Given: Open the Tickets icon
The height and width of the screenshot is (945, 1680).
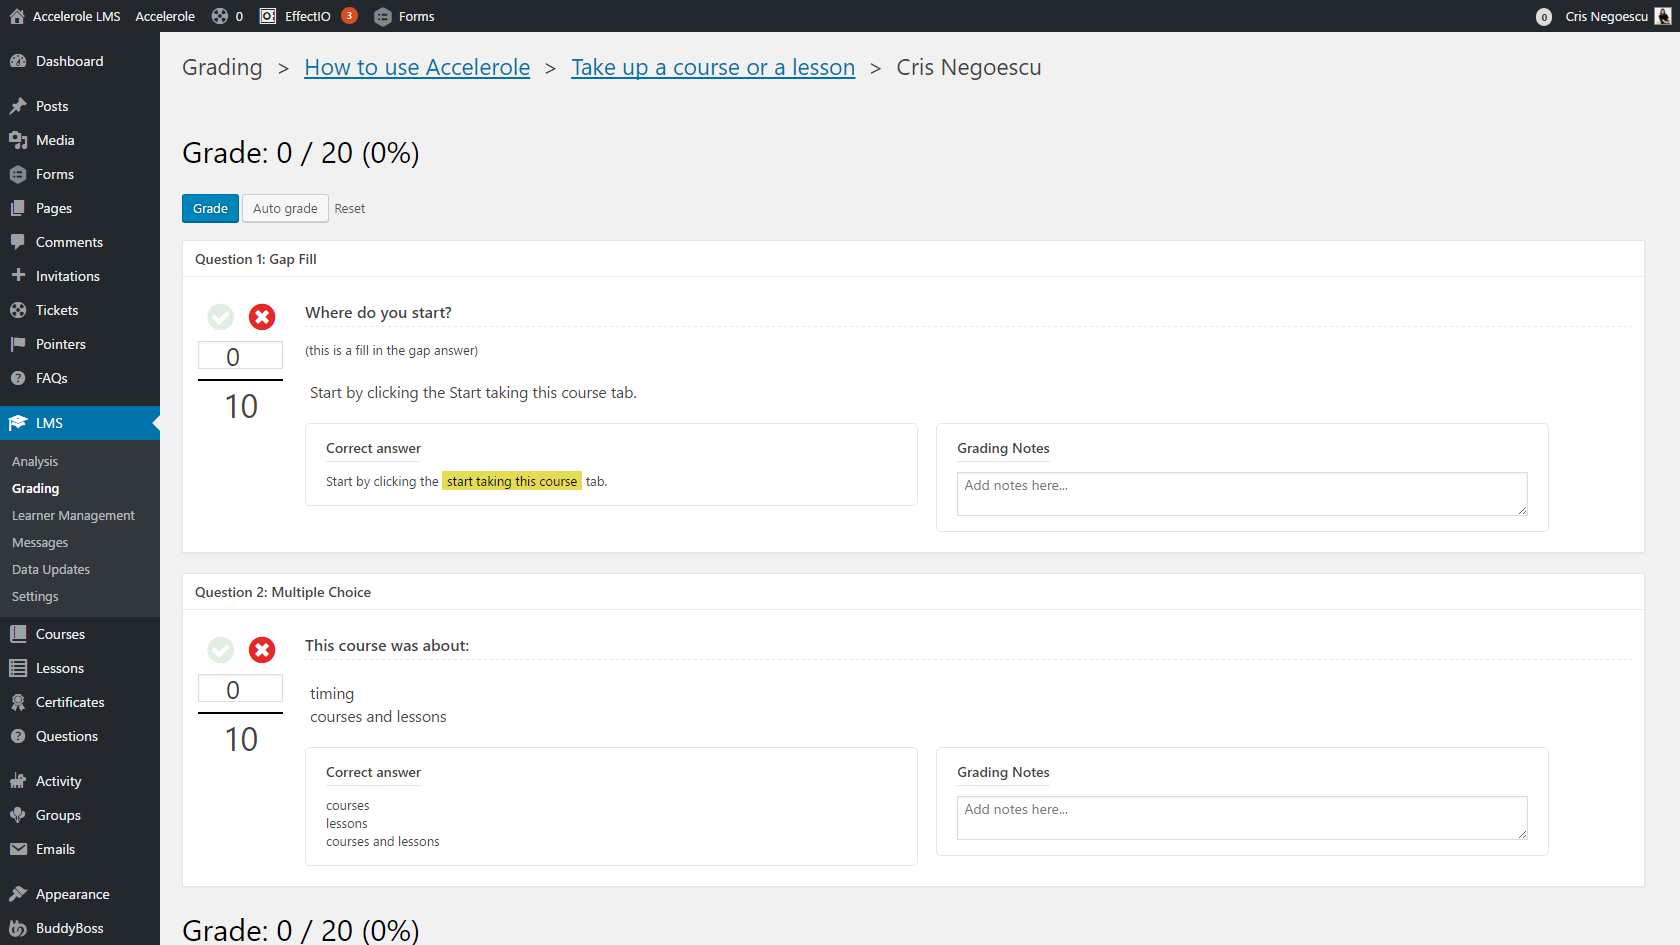Looking at the screenshot, I should click(18, 310).
